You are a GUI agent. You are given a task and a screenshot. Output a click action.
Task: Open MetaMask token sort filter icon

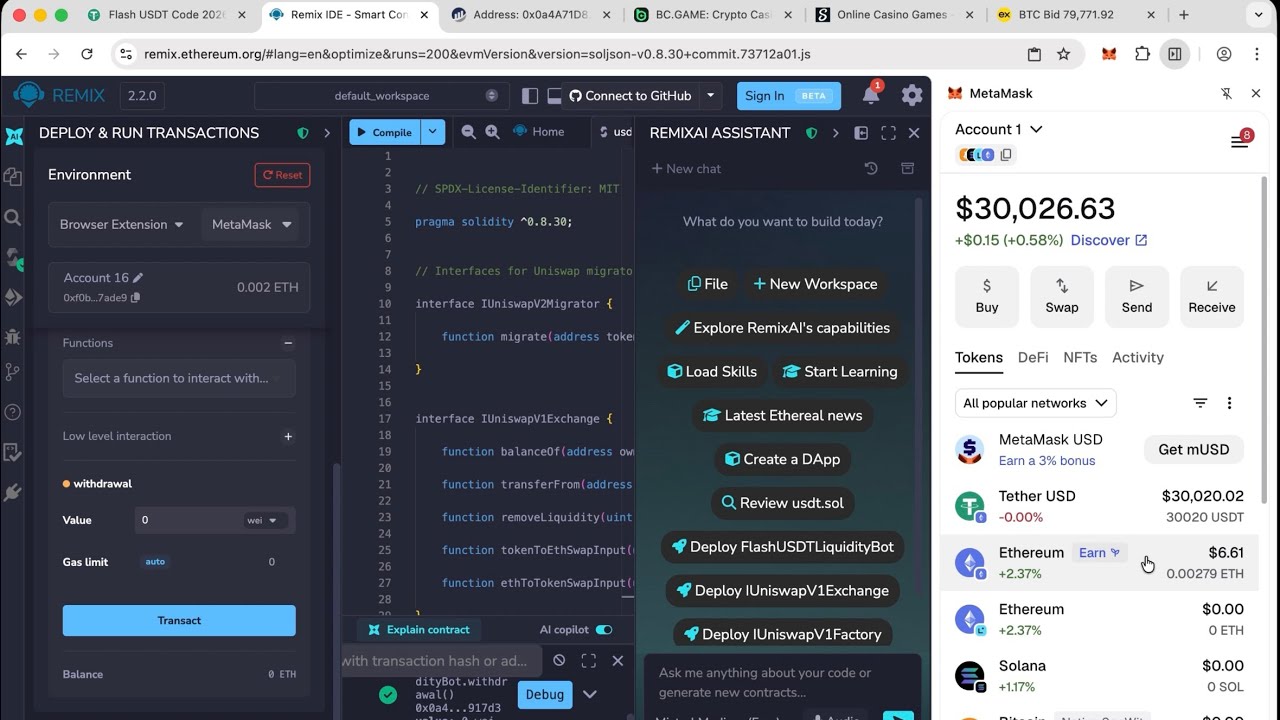[1200, 403]
